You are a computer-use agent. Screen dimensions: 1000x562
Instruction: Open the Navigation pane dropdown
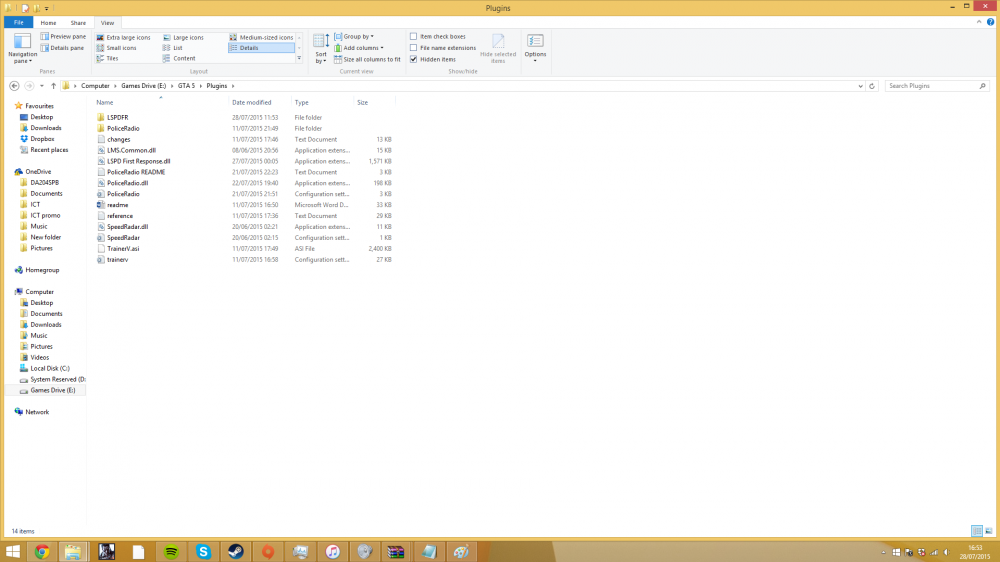(22, 48)
